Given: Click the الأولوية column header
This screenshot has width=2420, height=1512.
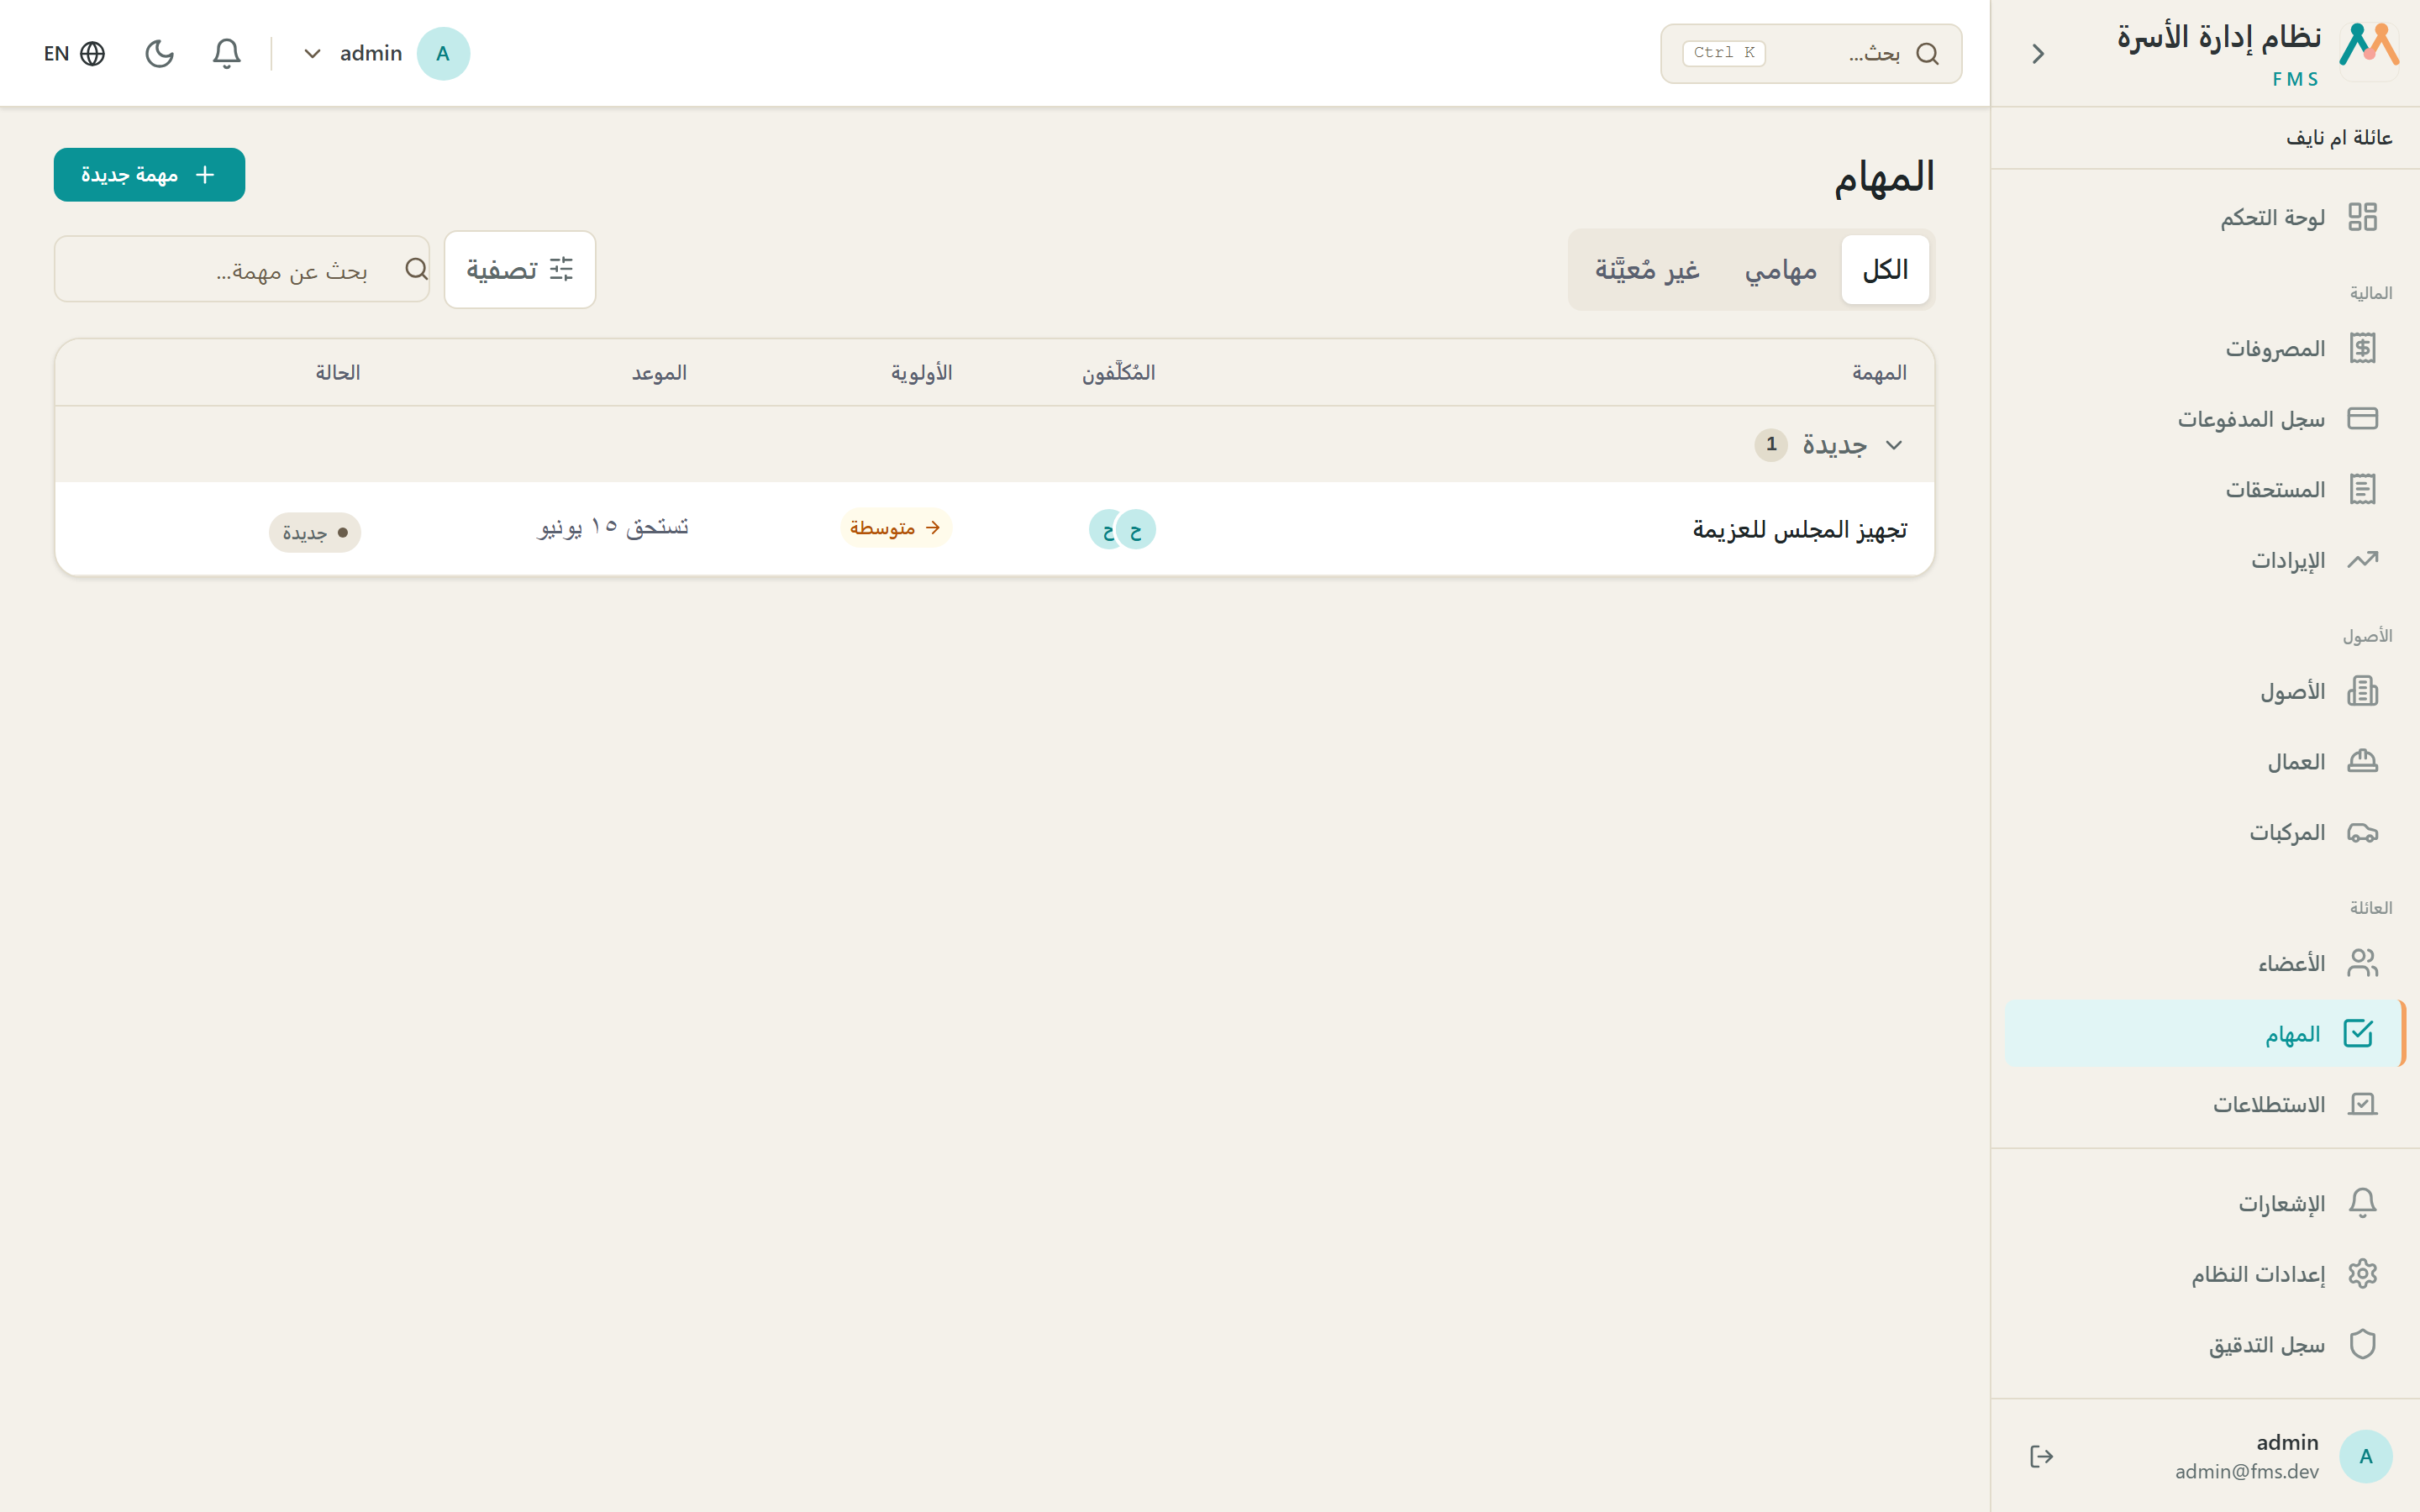Looking at the screenshot, I should coord(921,373).
